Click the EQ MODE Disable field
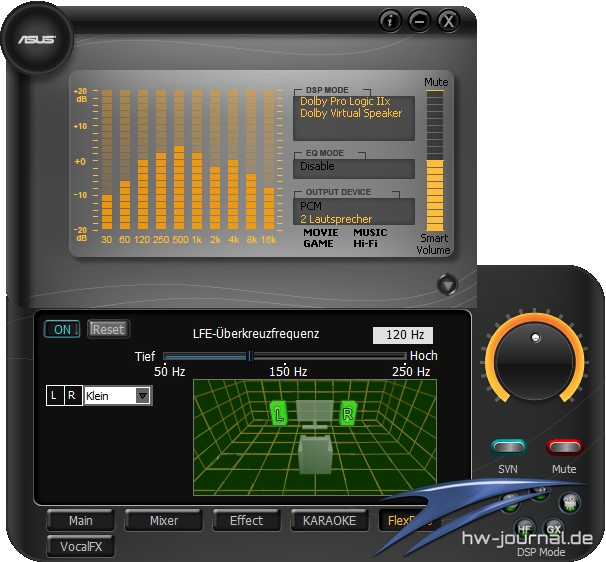Image resolution: width=606 pixels, height=562 pixels. (354, 169)
